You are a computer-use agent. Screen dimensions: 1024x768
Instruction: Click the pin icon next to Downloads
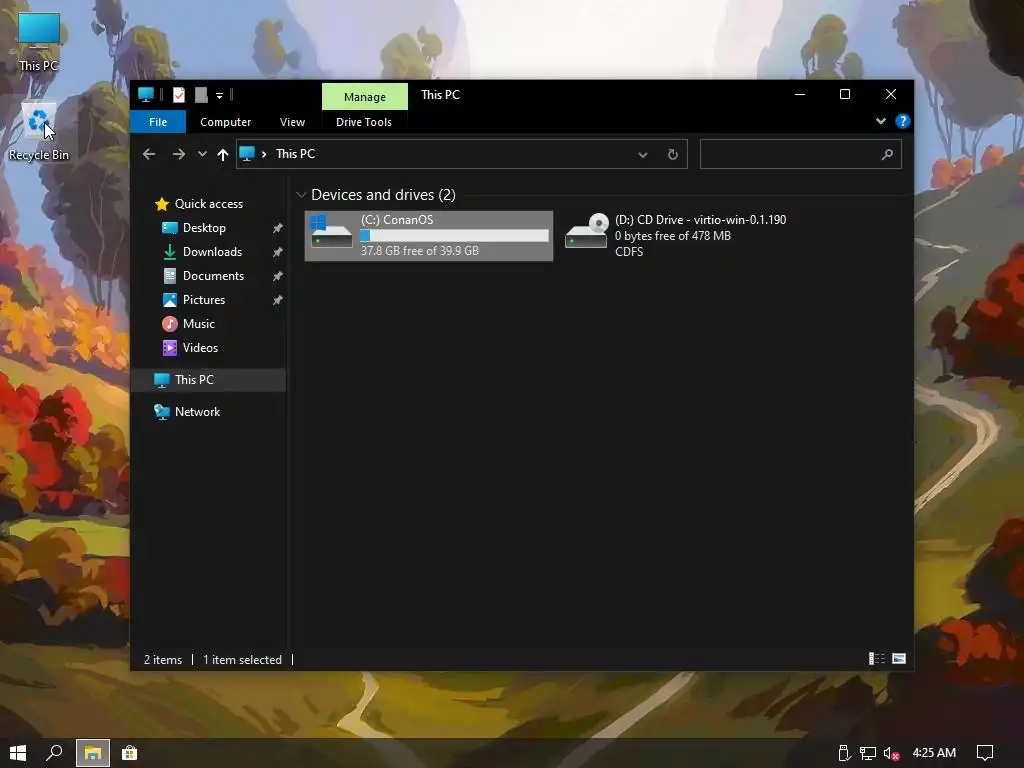click(x=278, y=252)
